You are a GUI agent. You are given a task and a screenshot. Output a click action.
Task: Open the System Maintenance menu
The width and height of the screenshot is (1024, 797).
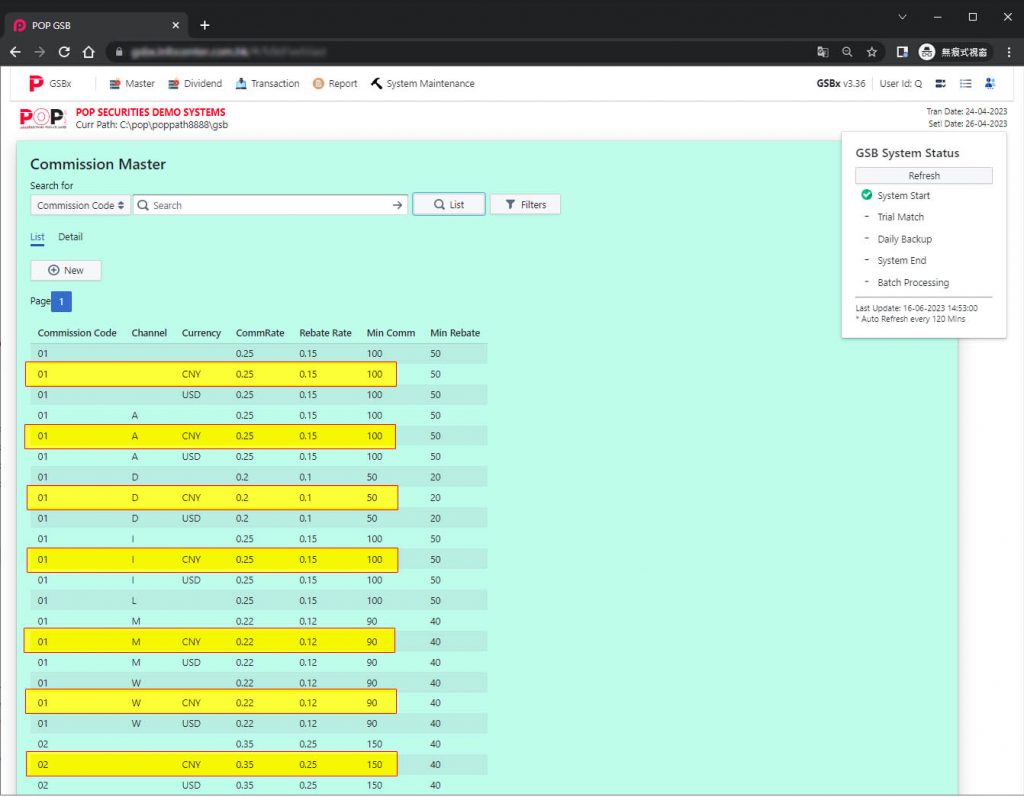(x=423, y=84)
